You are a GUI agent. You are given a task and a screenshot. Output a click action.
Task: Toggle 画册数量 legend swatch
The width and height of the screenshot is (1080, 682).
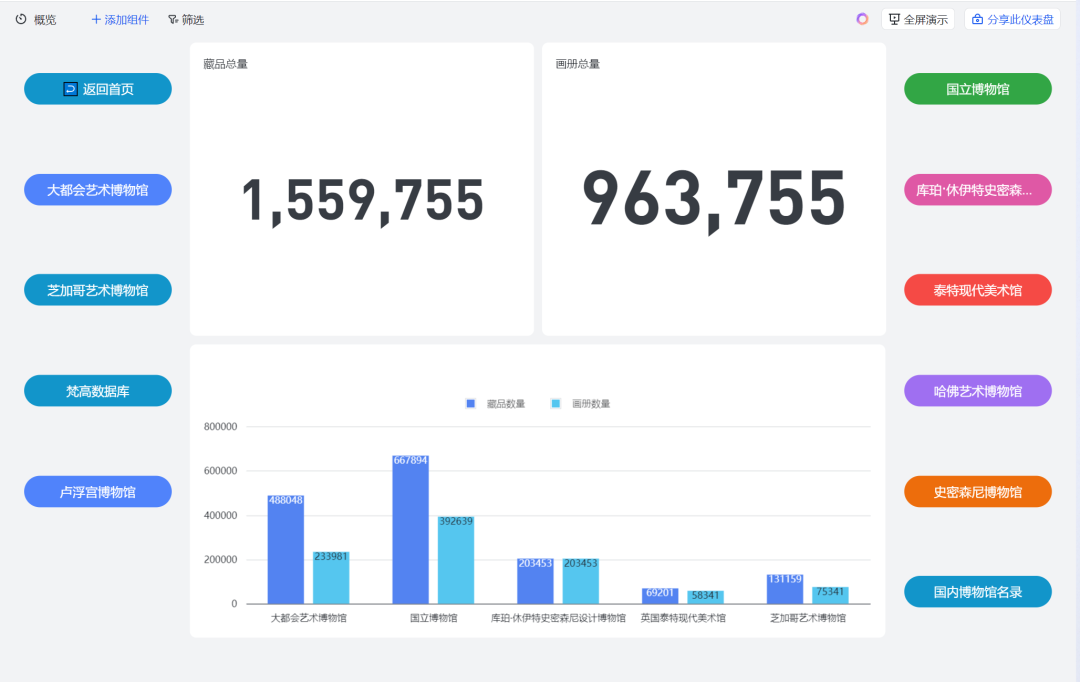coord(556,404)
